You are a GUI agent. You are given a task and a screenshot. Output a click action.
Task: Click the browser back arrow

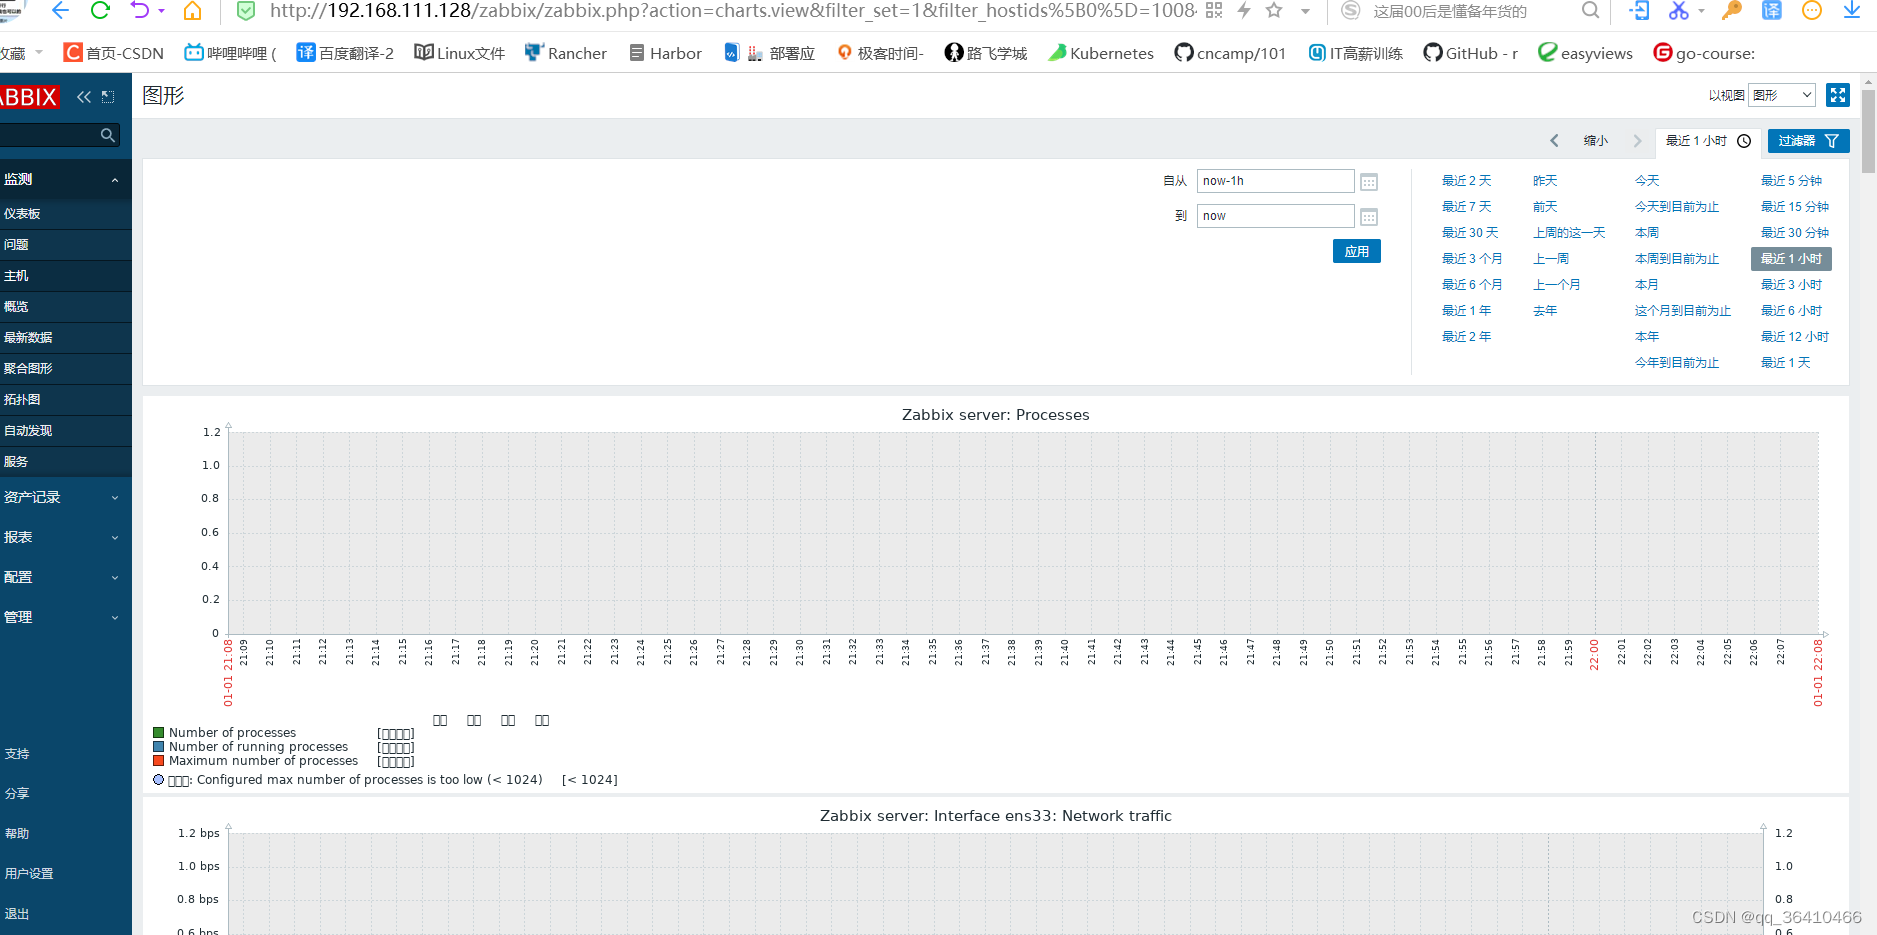tap(60, 11)
